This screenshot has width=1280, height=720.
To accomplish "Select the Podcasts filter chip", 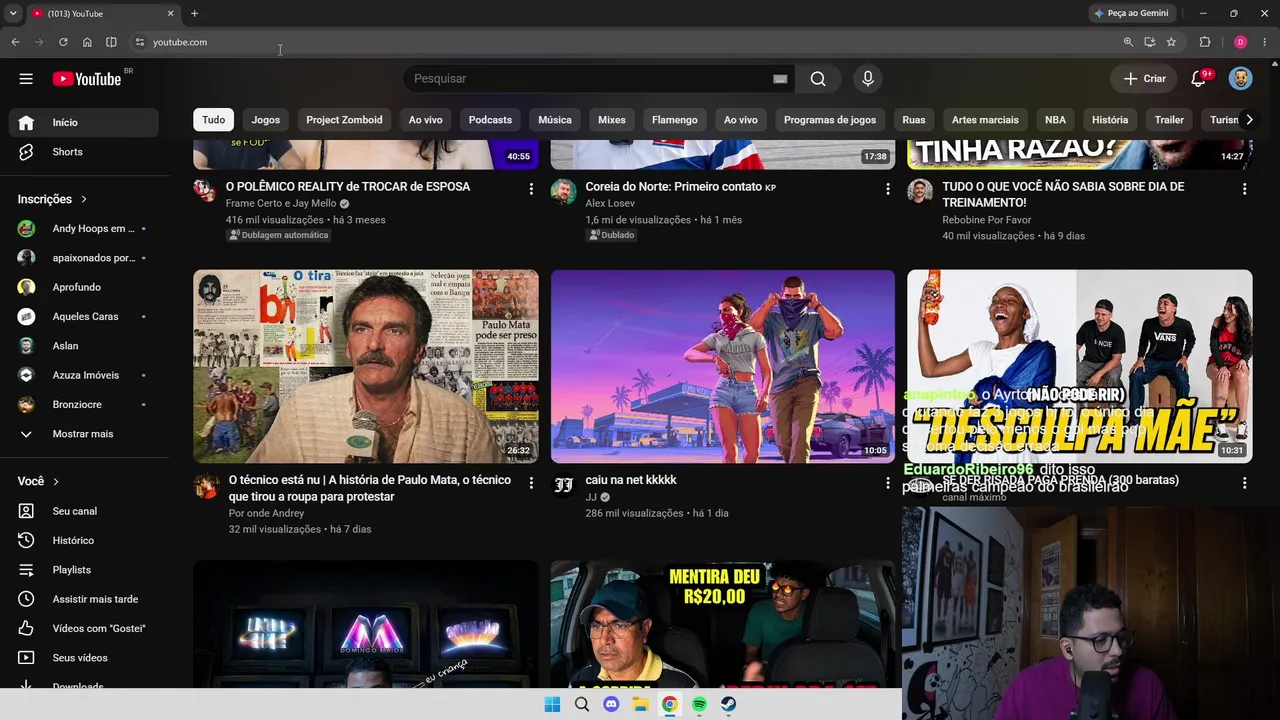I will point(490,120).
